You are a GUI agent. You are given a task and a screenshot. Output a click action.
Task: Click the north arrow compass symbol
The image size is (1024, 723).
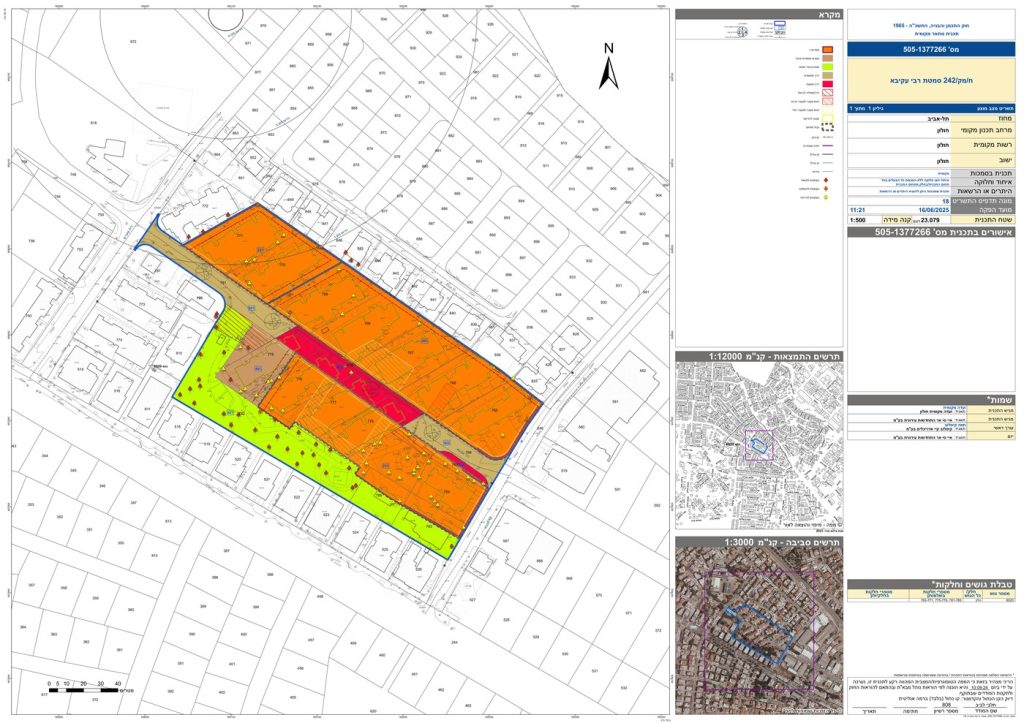click(609, 66)
